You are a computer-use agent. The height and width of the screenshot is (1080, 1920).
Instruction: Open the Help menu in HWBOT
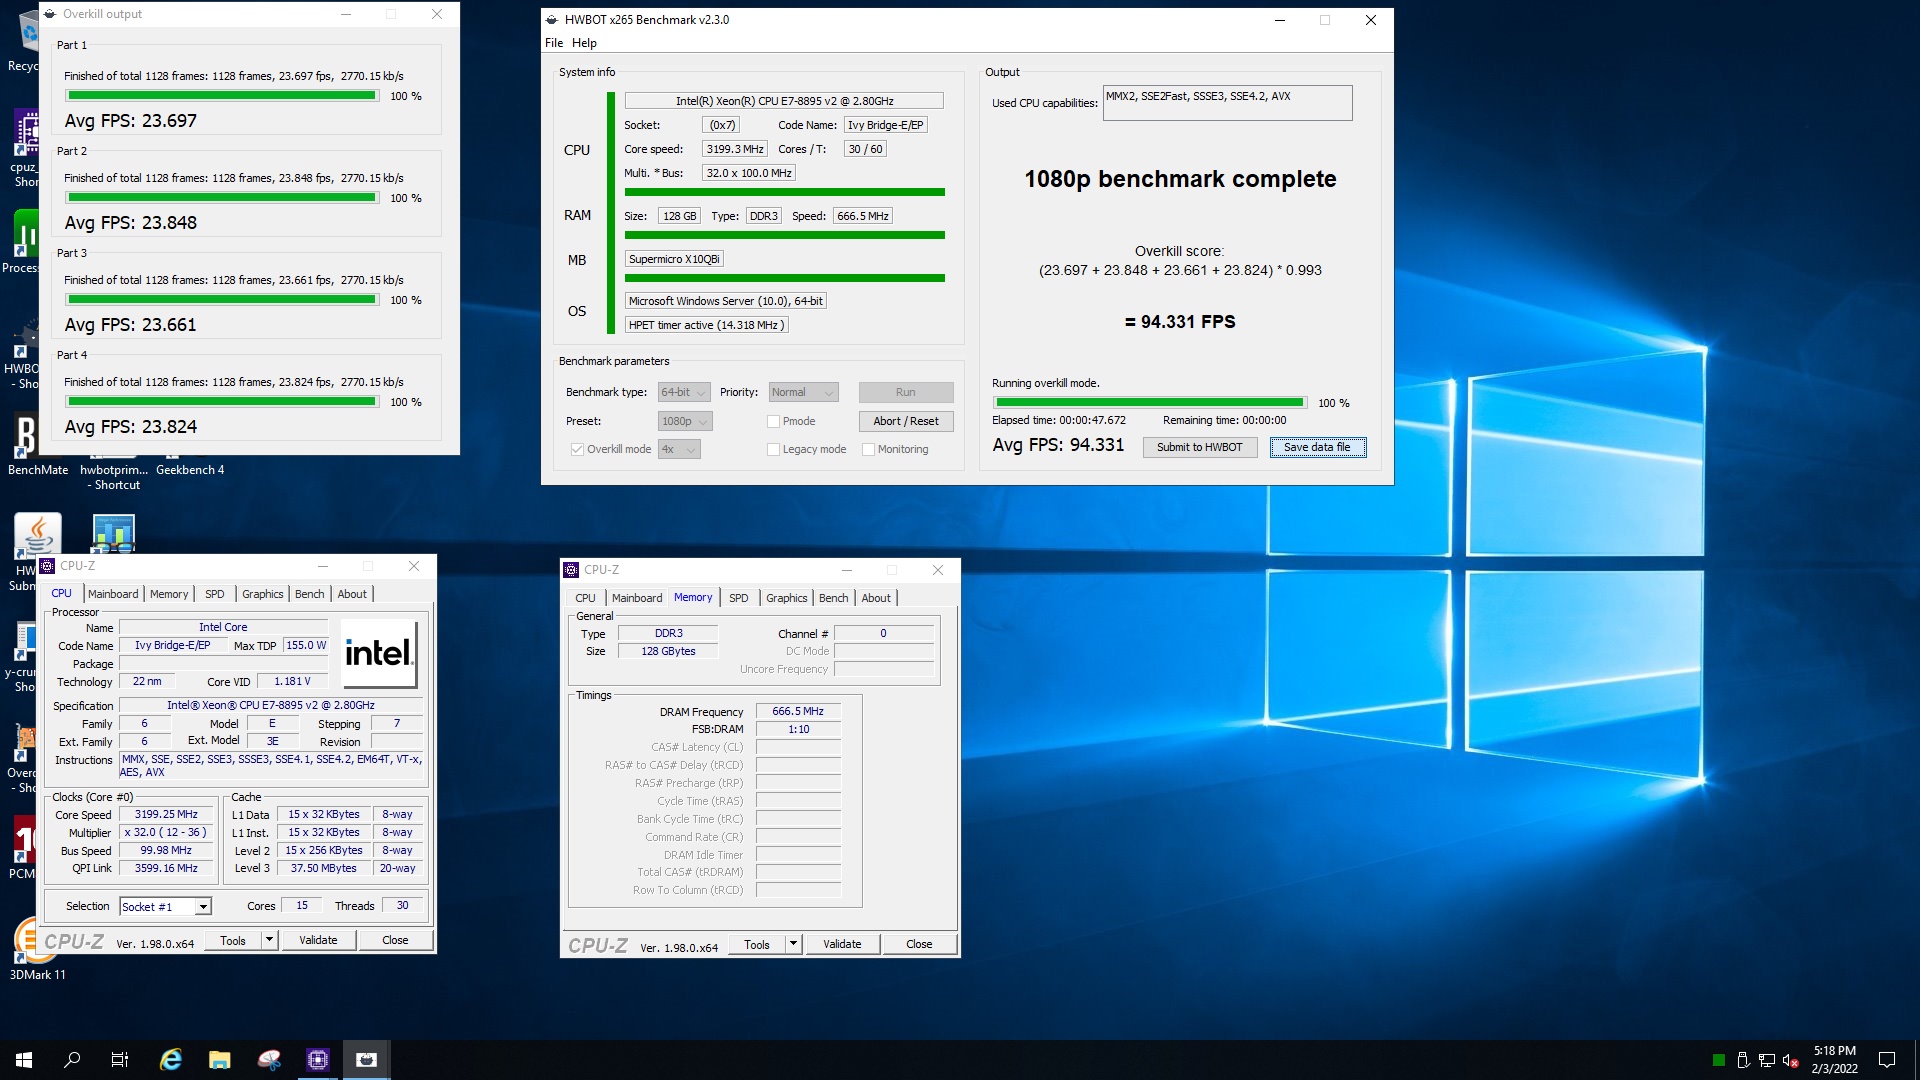(x=584, y=43)
